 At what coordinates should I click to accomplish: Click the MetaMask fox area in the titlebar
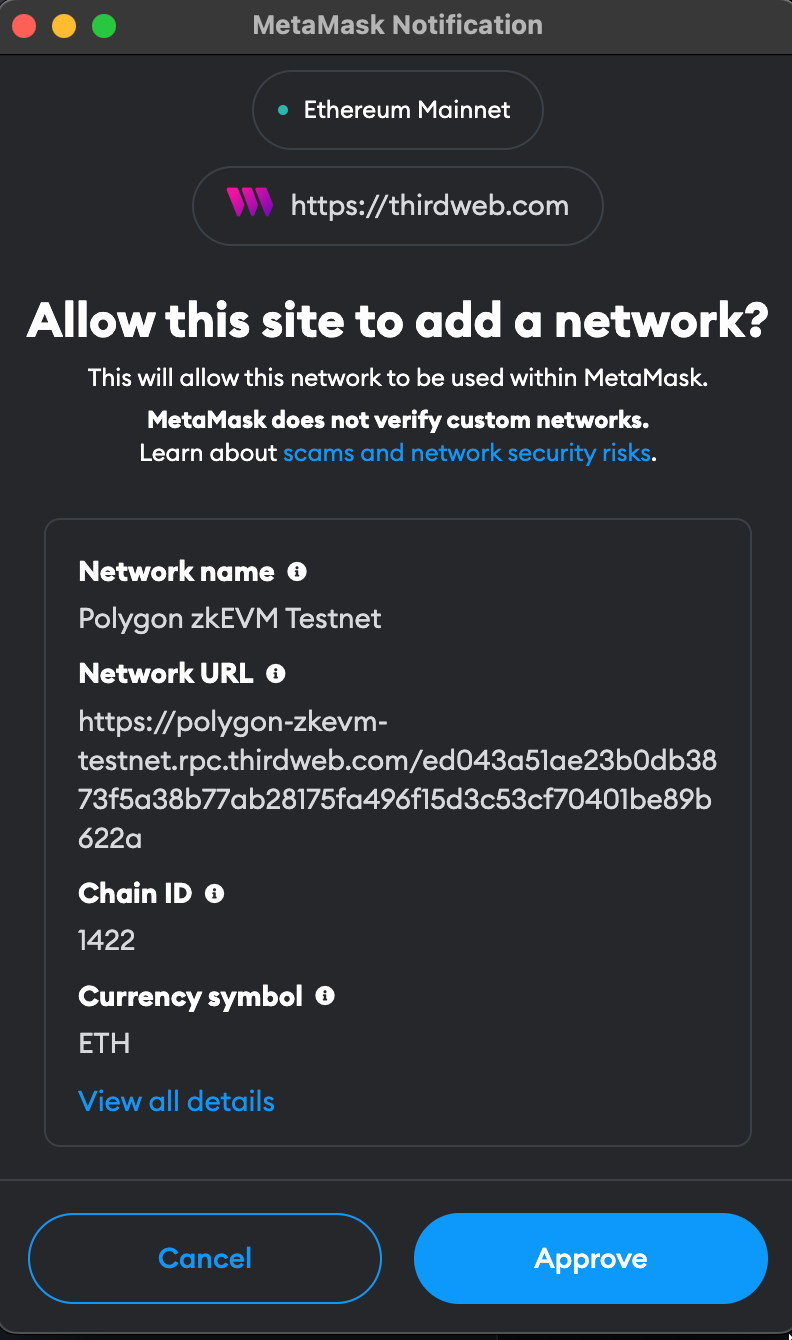click(x=397, y=25)
